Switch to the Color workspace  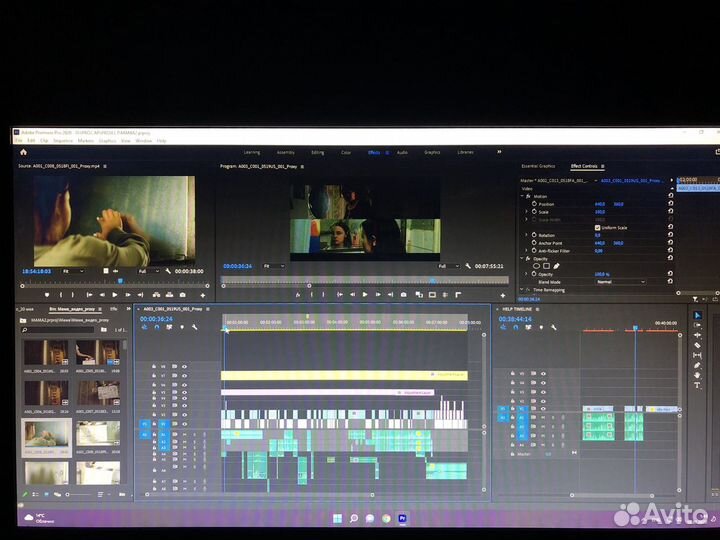click(346, 152)
